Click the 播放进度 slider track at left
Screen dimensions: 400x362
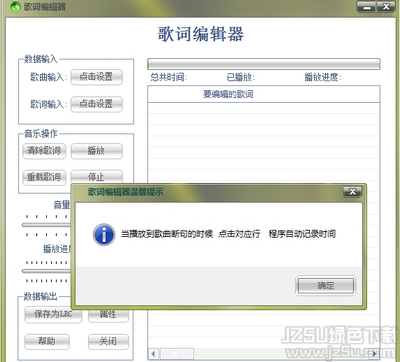click(x=46, y=271)
